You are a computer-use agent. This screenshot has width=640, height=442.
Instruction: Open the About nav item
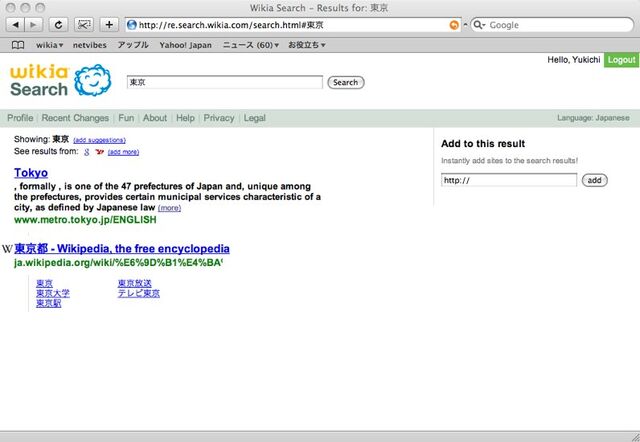coord(155,118)
